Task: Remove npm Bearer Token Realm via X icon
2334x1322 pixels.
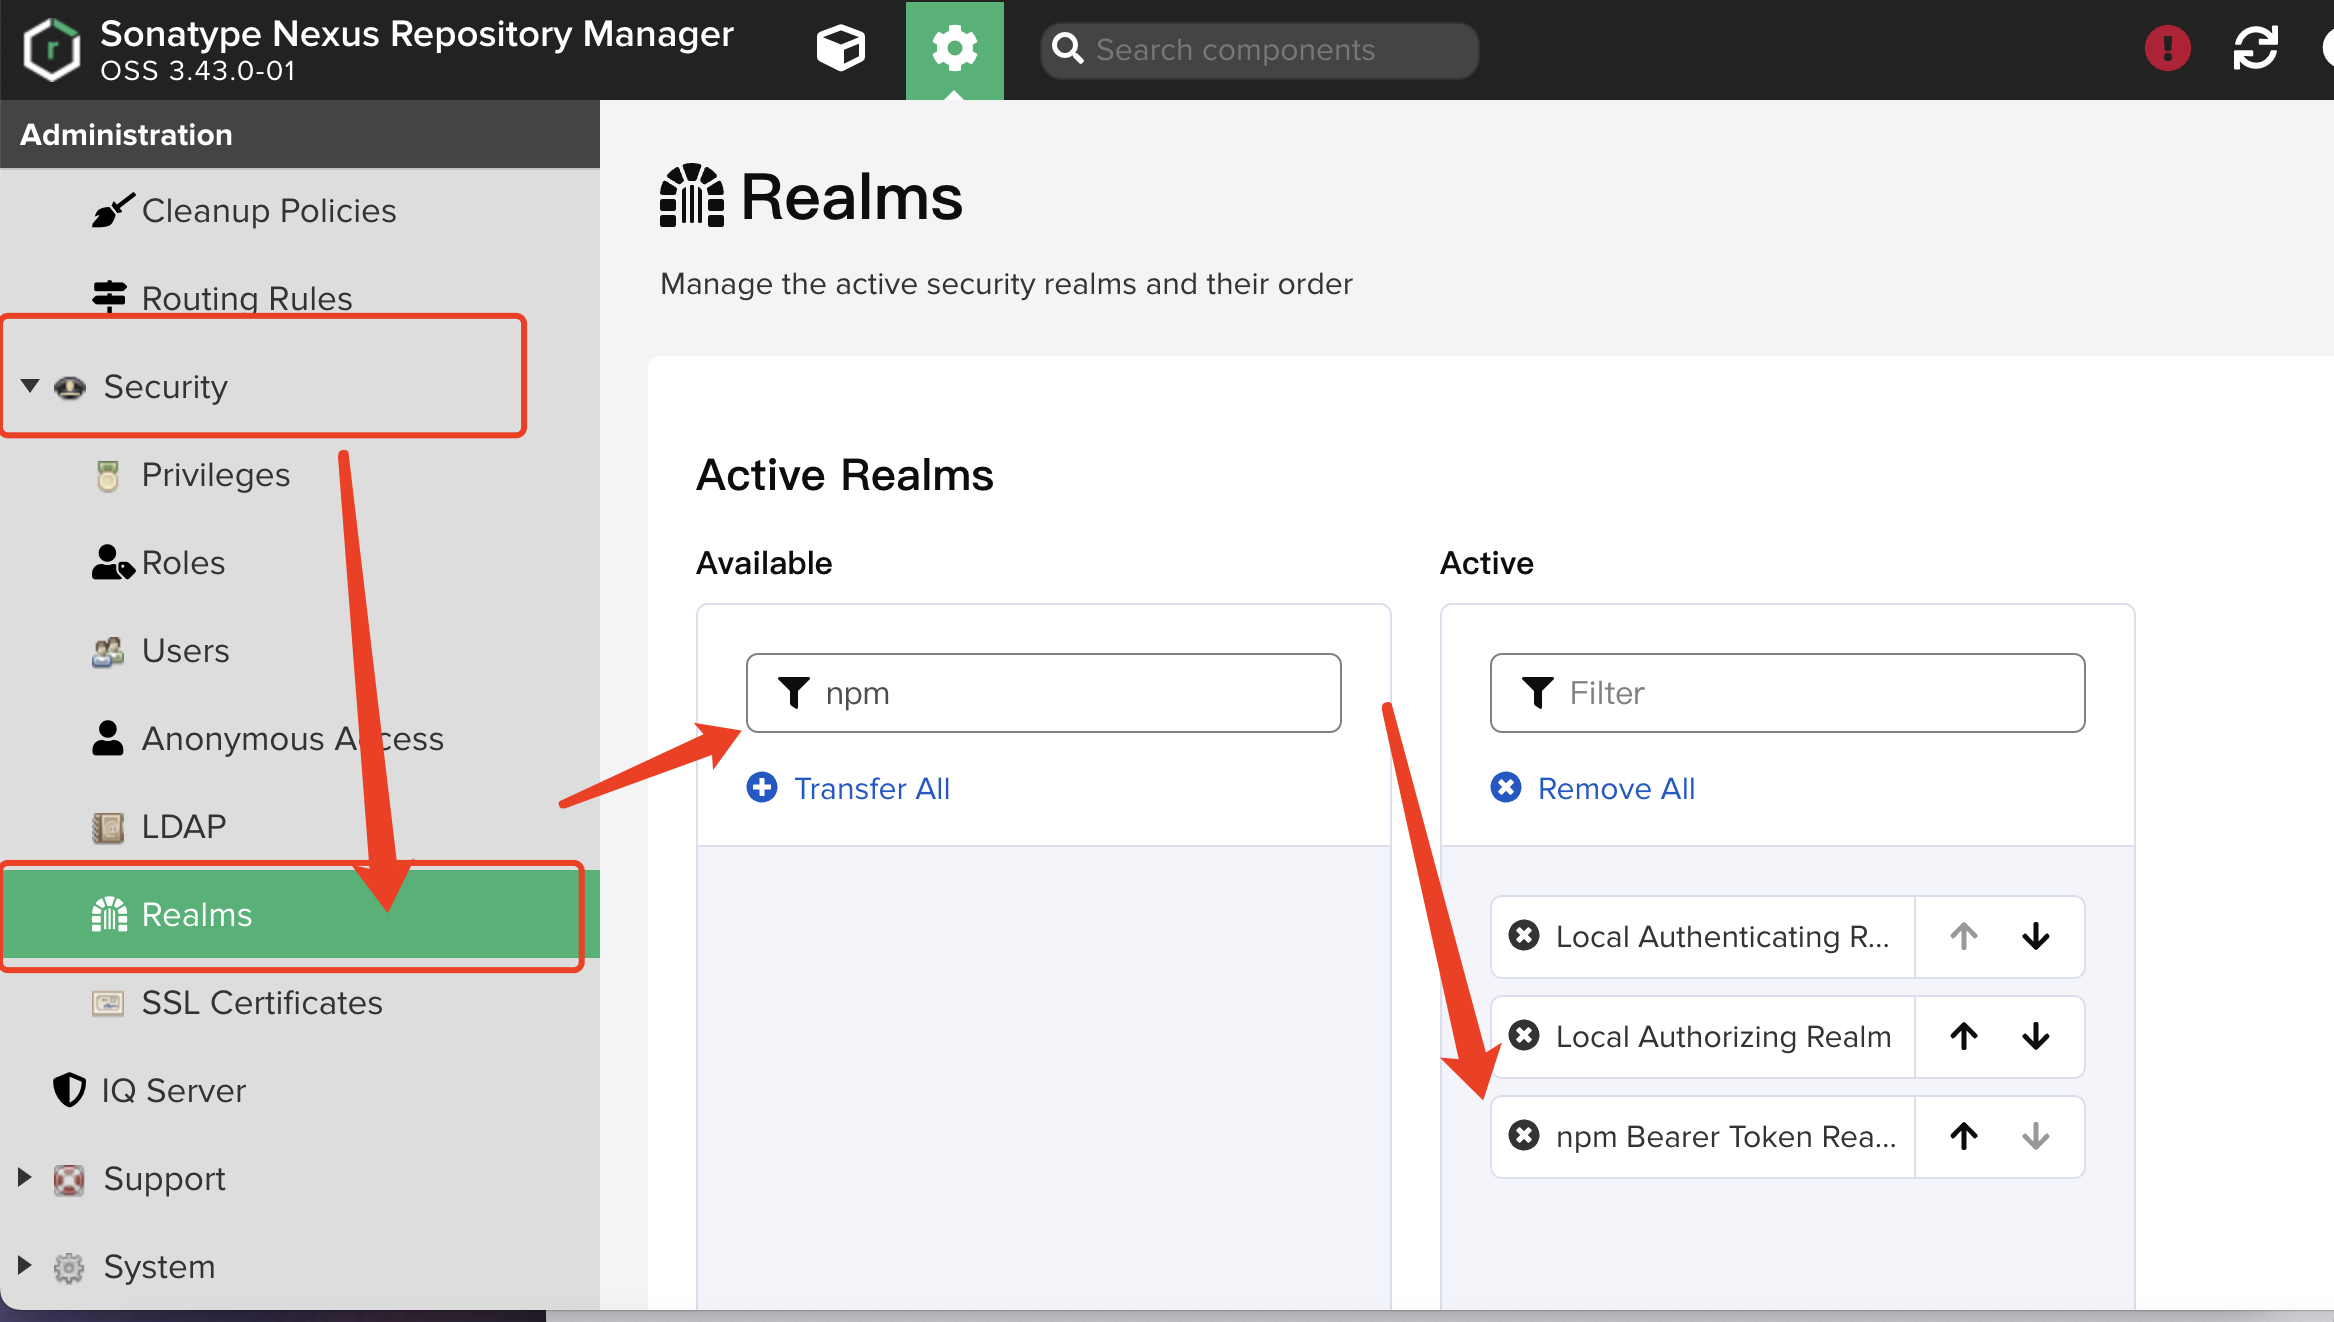Action: [x=1524, y=1135]
